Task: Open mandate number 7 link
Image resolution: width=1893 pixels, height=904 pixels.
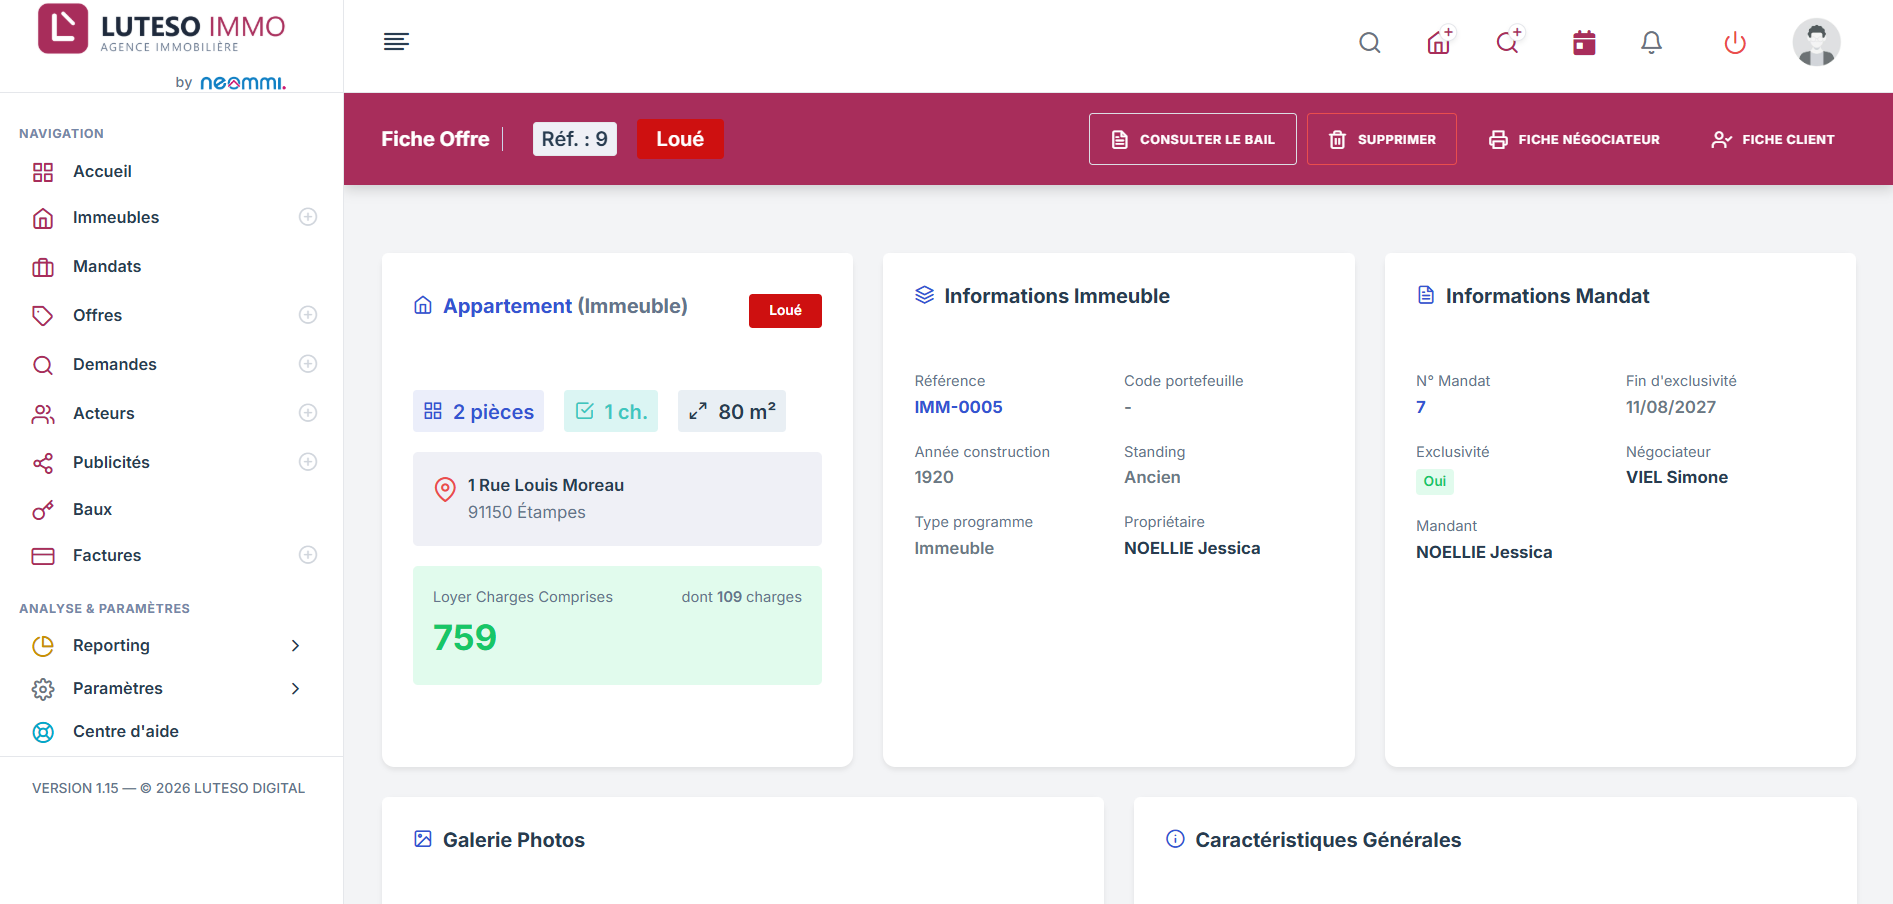Action: 1421,407
